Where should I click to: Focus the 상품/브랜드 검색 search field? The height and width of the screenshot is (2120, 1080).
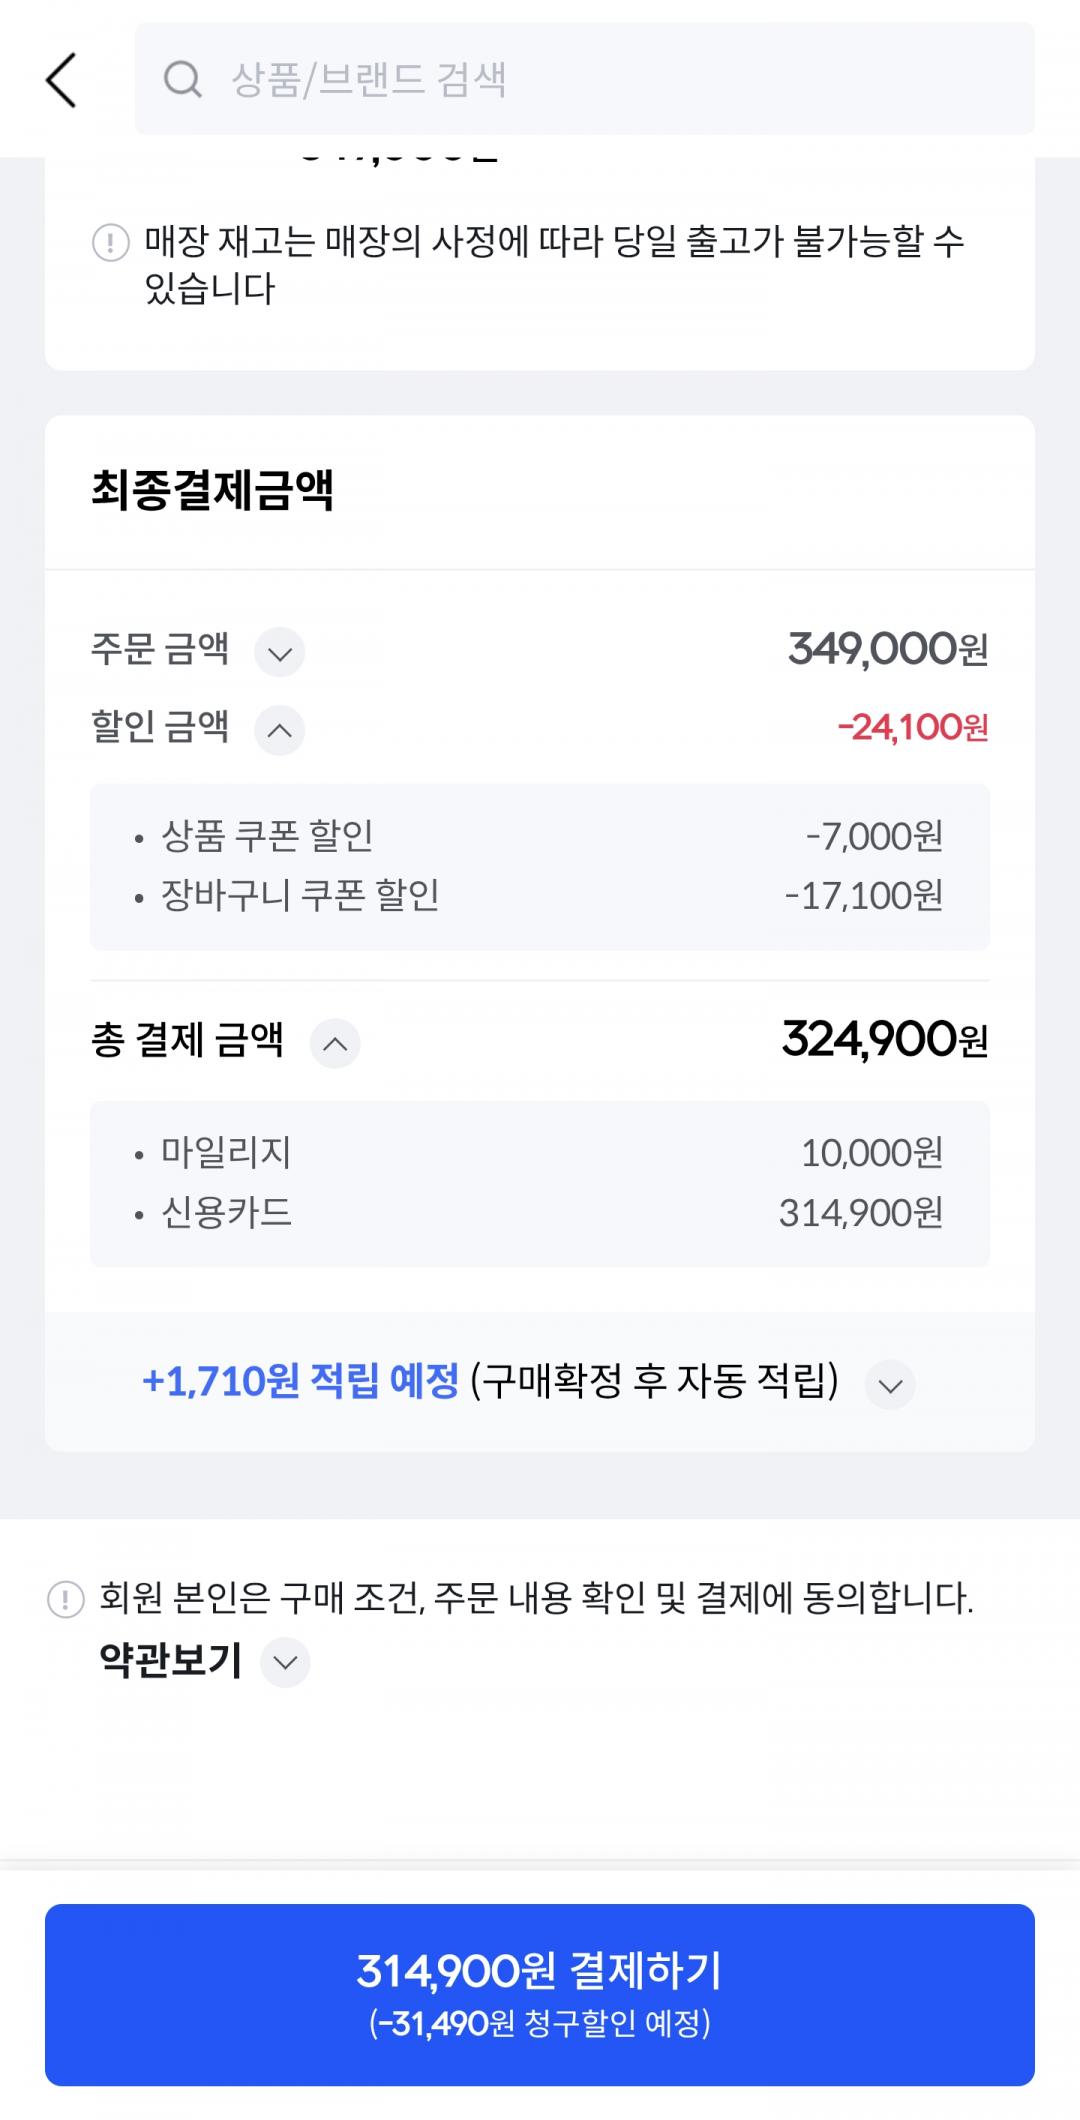600,79
